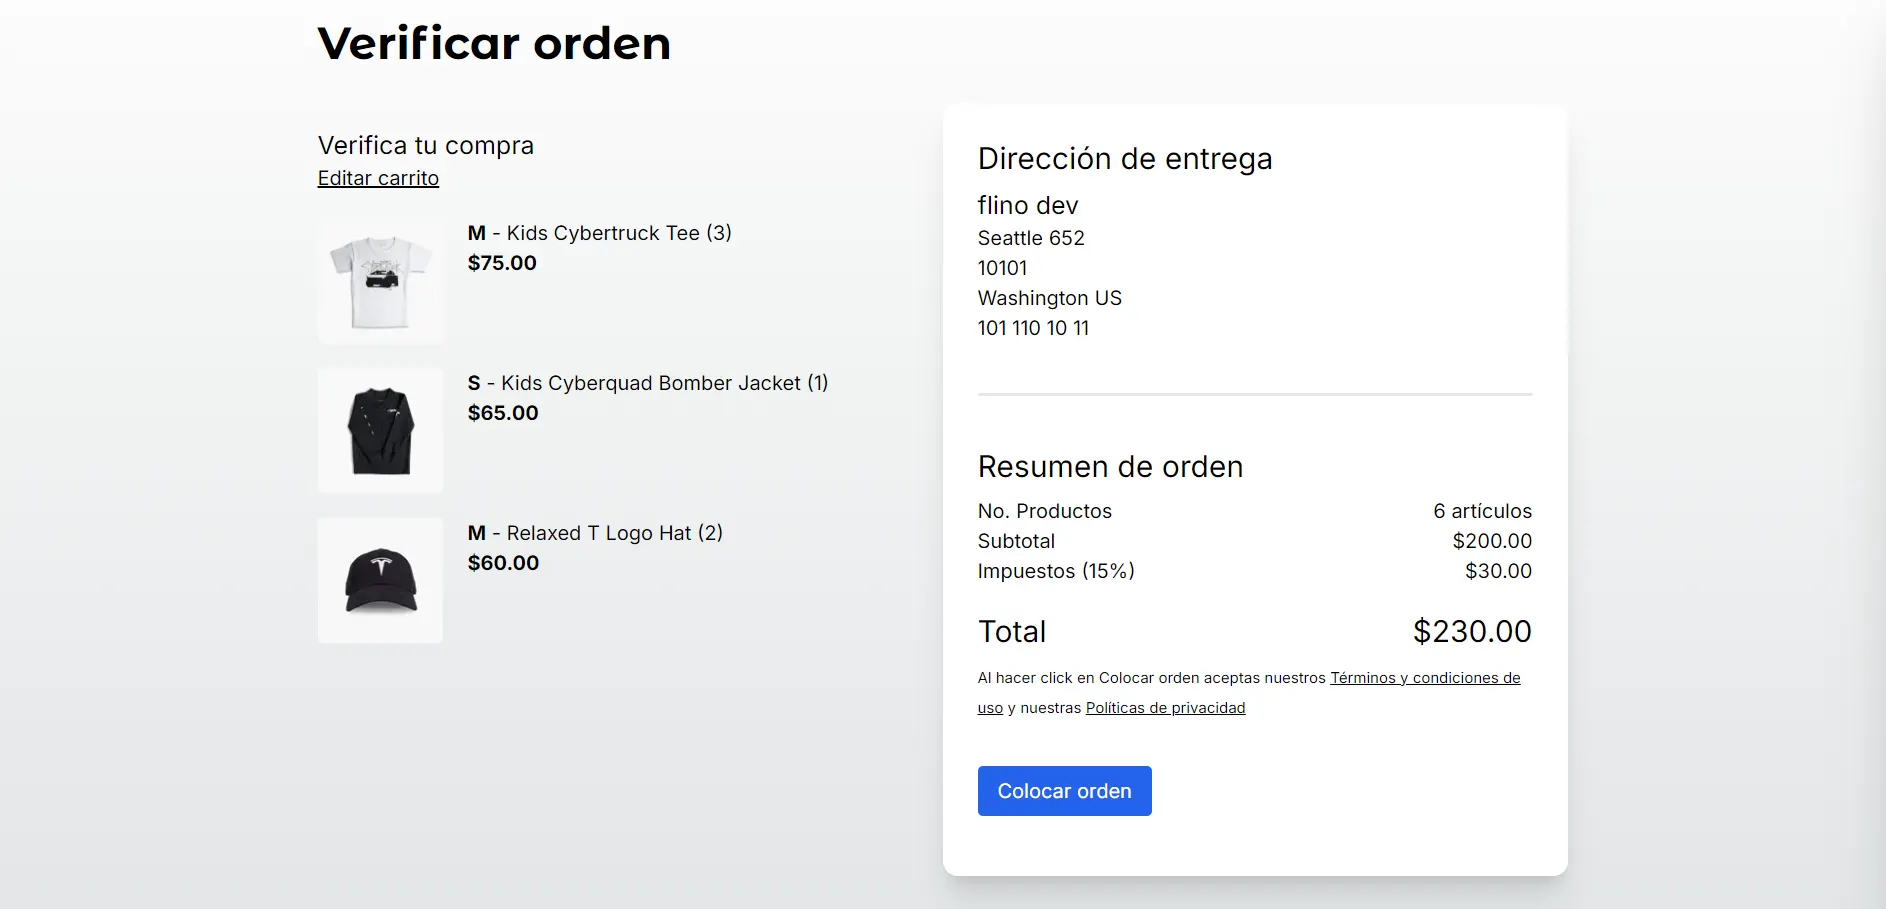Open Términos y condiciones de uso link

[1249, 692]
